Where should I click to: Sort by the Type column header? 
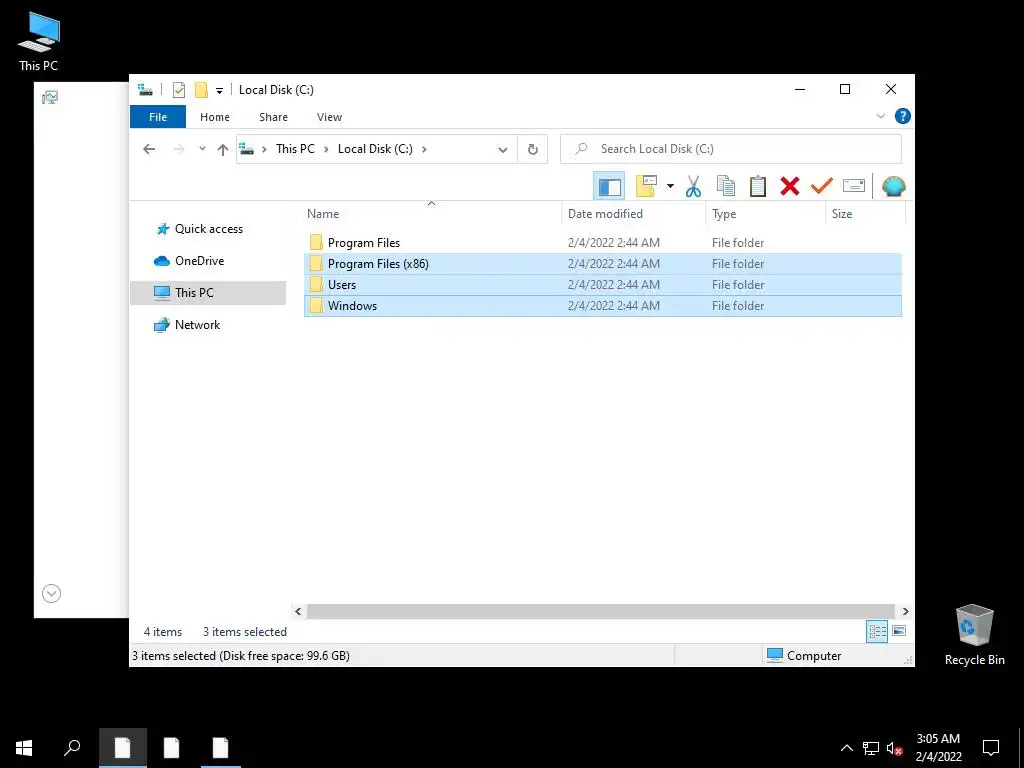click(765, 214)
